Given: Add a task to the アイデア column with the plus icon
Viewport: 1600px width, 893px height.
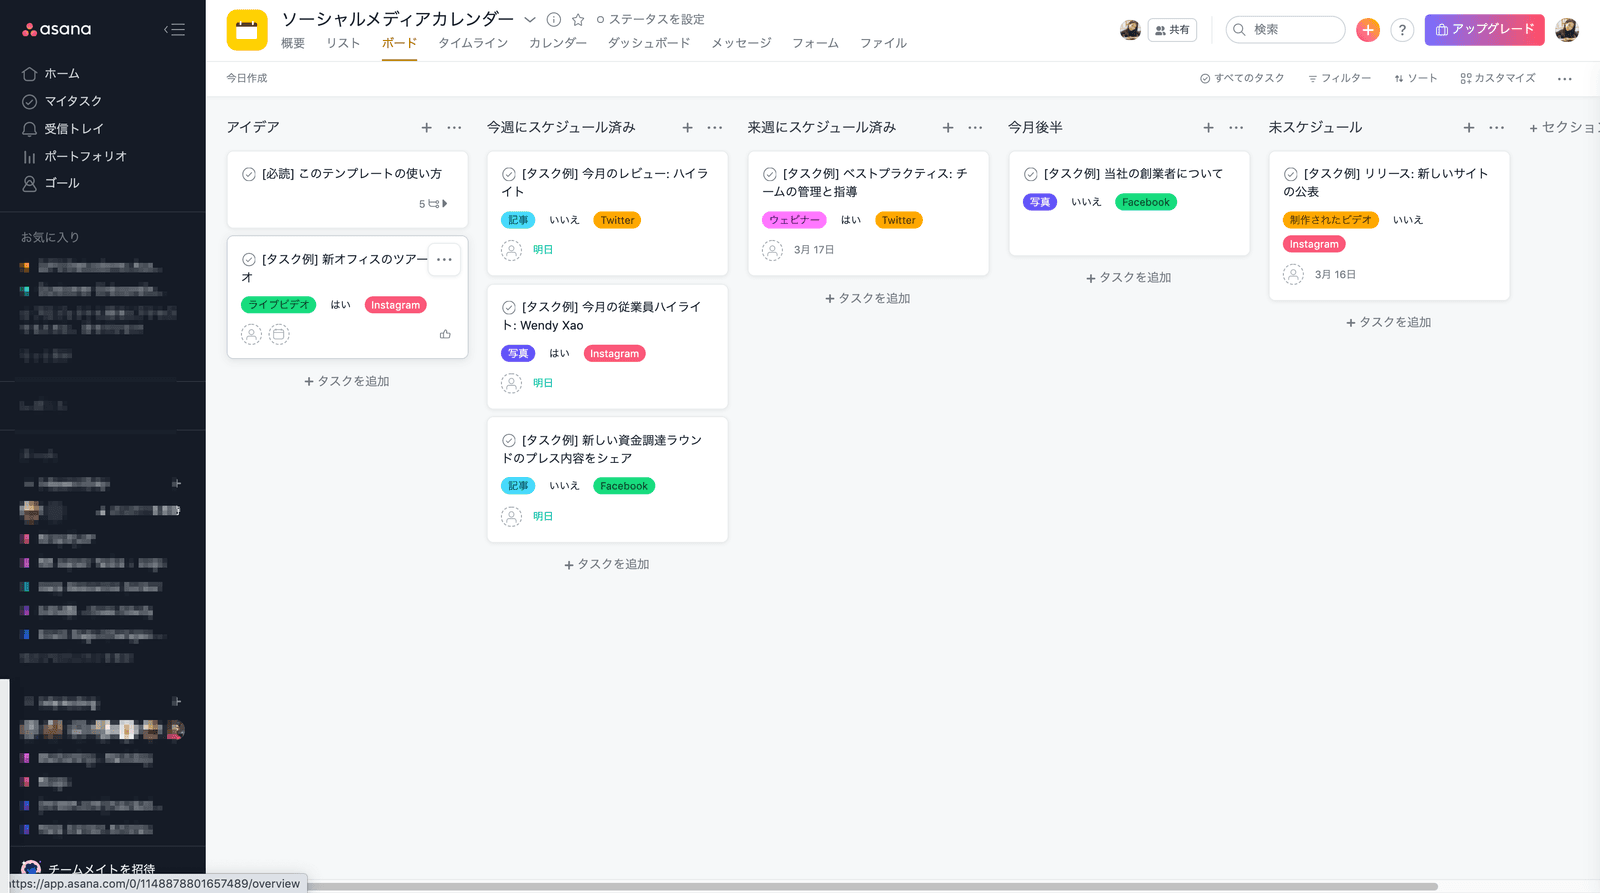Looking at the screenshot, I should click(427, 128).
